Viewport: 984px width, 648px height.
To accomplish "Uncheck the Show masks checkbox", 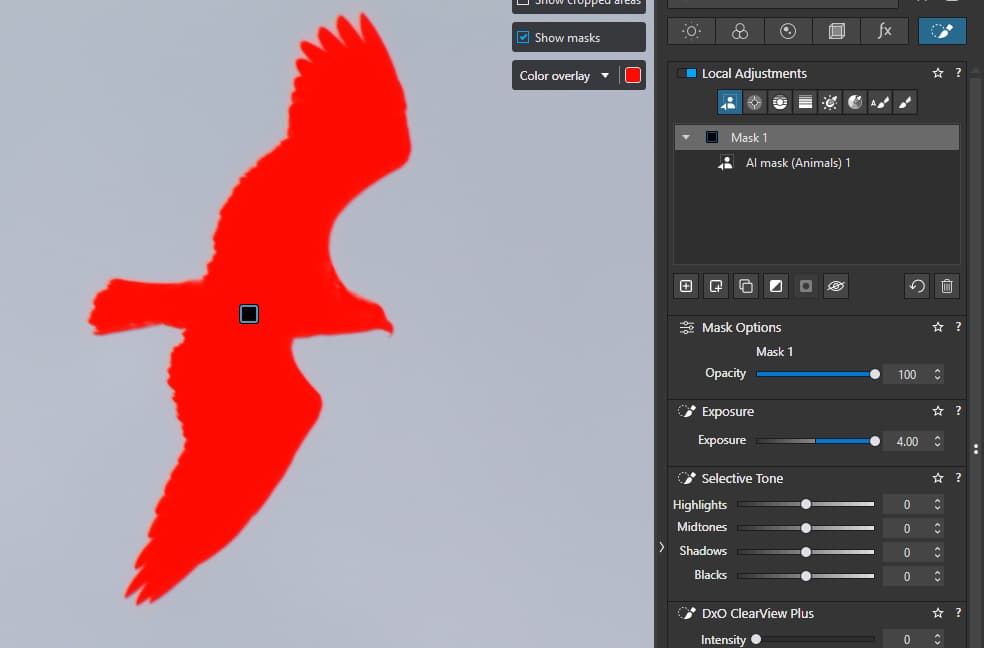I will pos(523,38).
